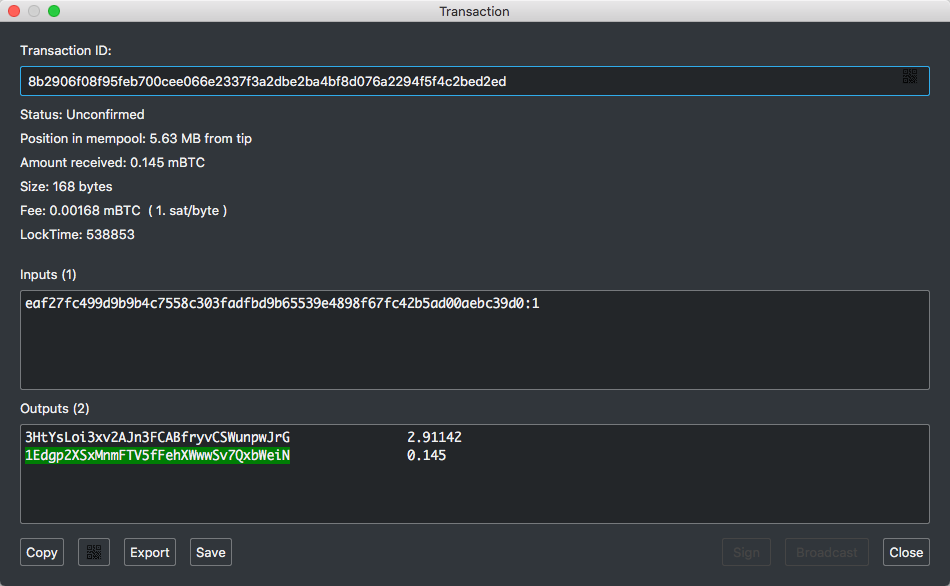Viewport: 950px width, 586px height.
Task: Click inside the Transaction ID field
Action: coord(474,81)
